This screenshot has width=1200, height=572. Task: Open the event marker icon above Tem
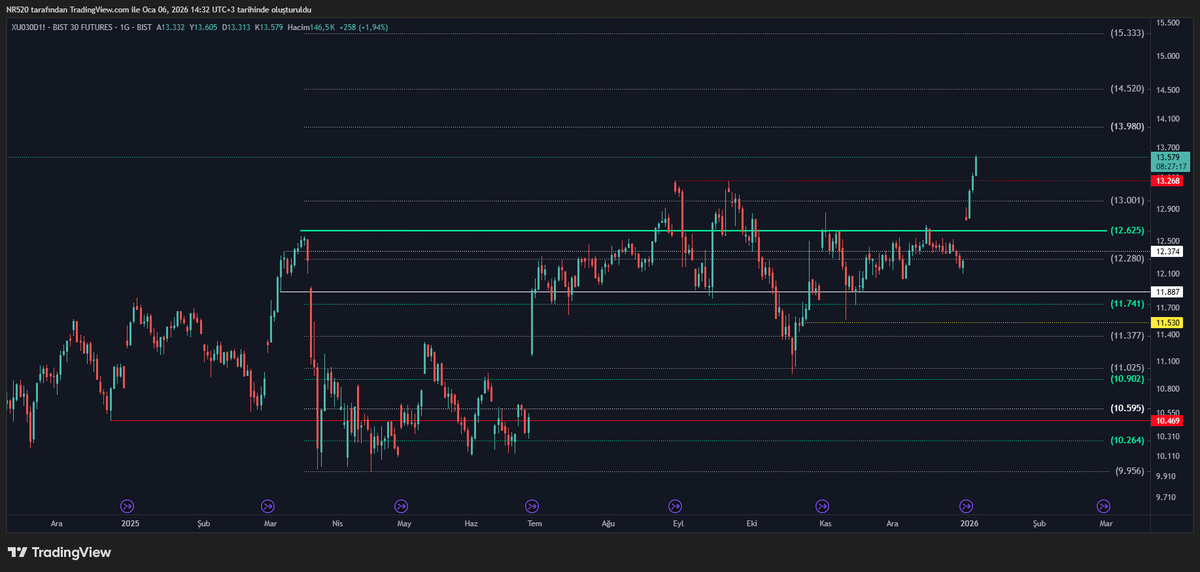click(x=532, y=506)
